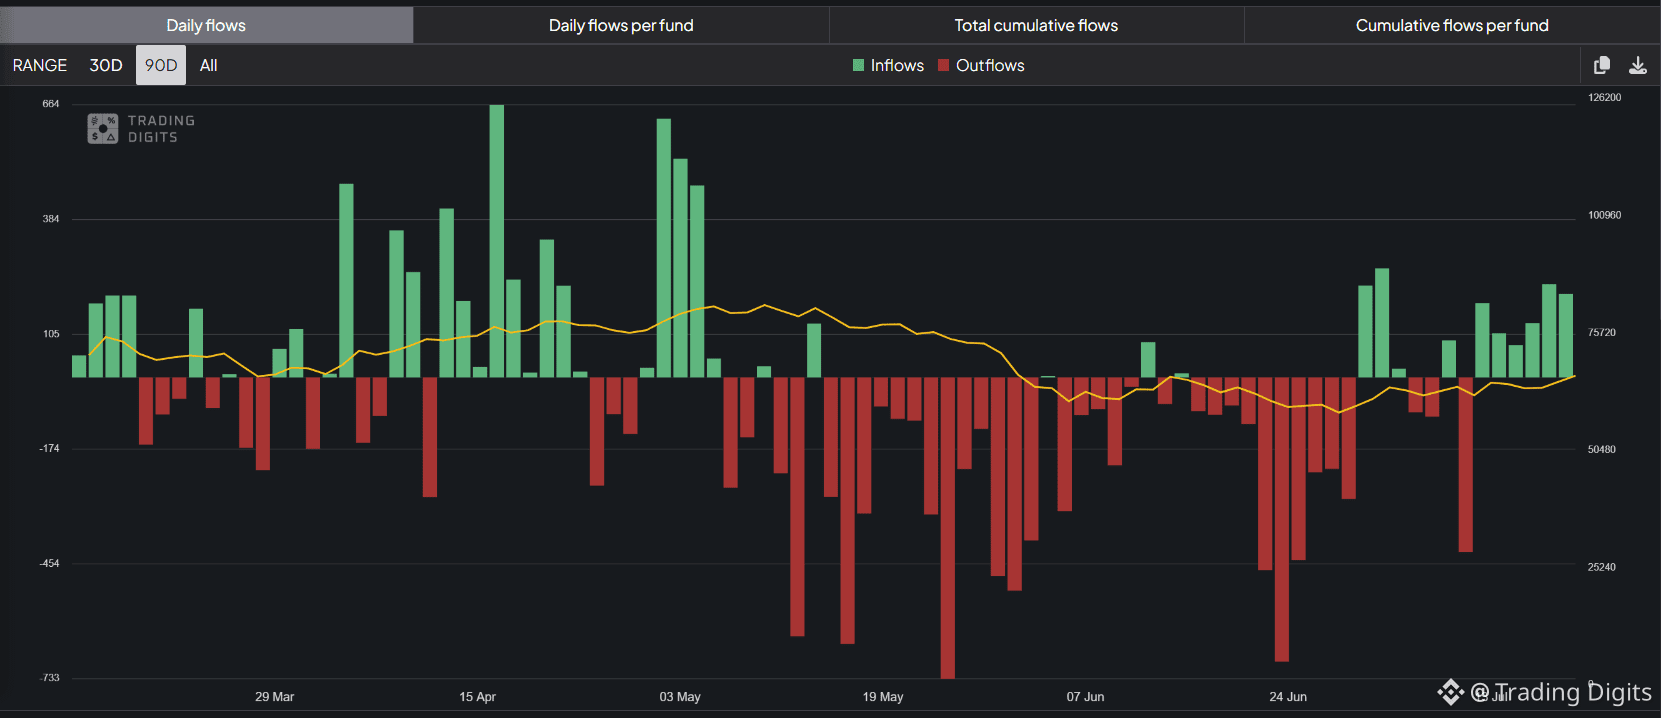Click the 384 left axis value
1661x718 pixels.
[51, 219]
